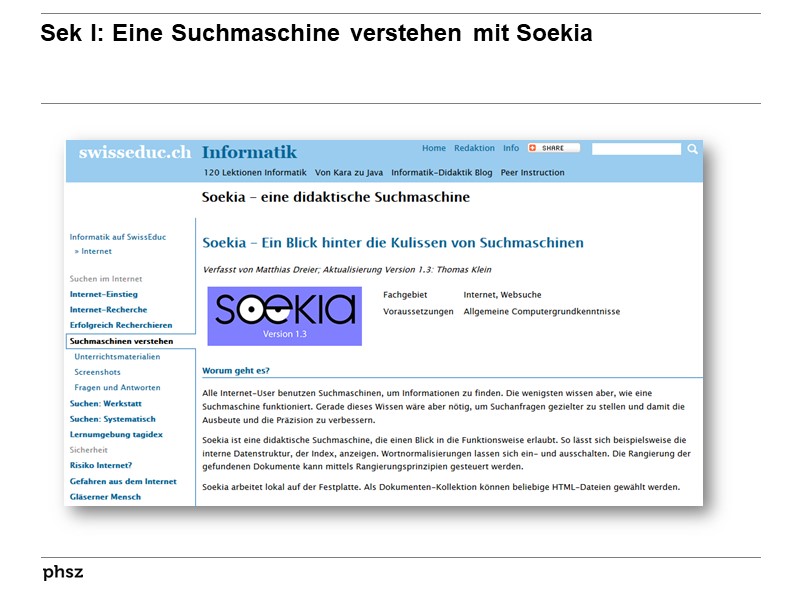800x600 pixels.
Task: Select Von Kara zu Java
Action: click(352, 172)
